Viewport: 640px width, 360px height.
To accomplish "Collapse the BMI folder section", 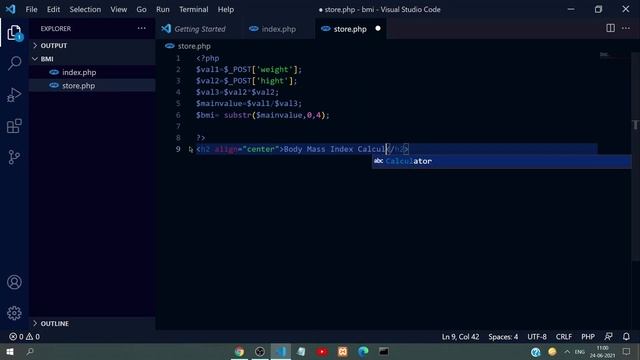I will [x=92, y=59].
